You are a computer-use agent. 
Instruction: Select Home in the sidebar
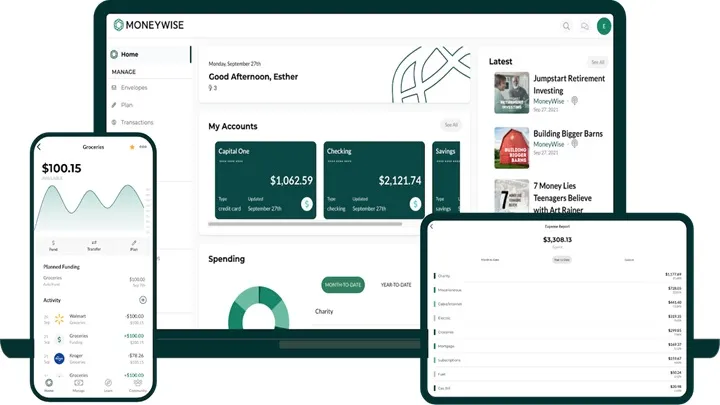[129, 54]
